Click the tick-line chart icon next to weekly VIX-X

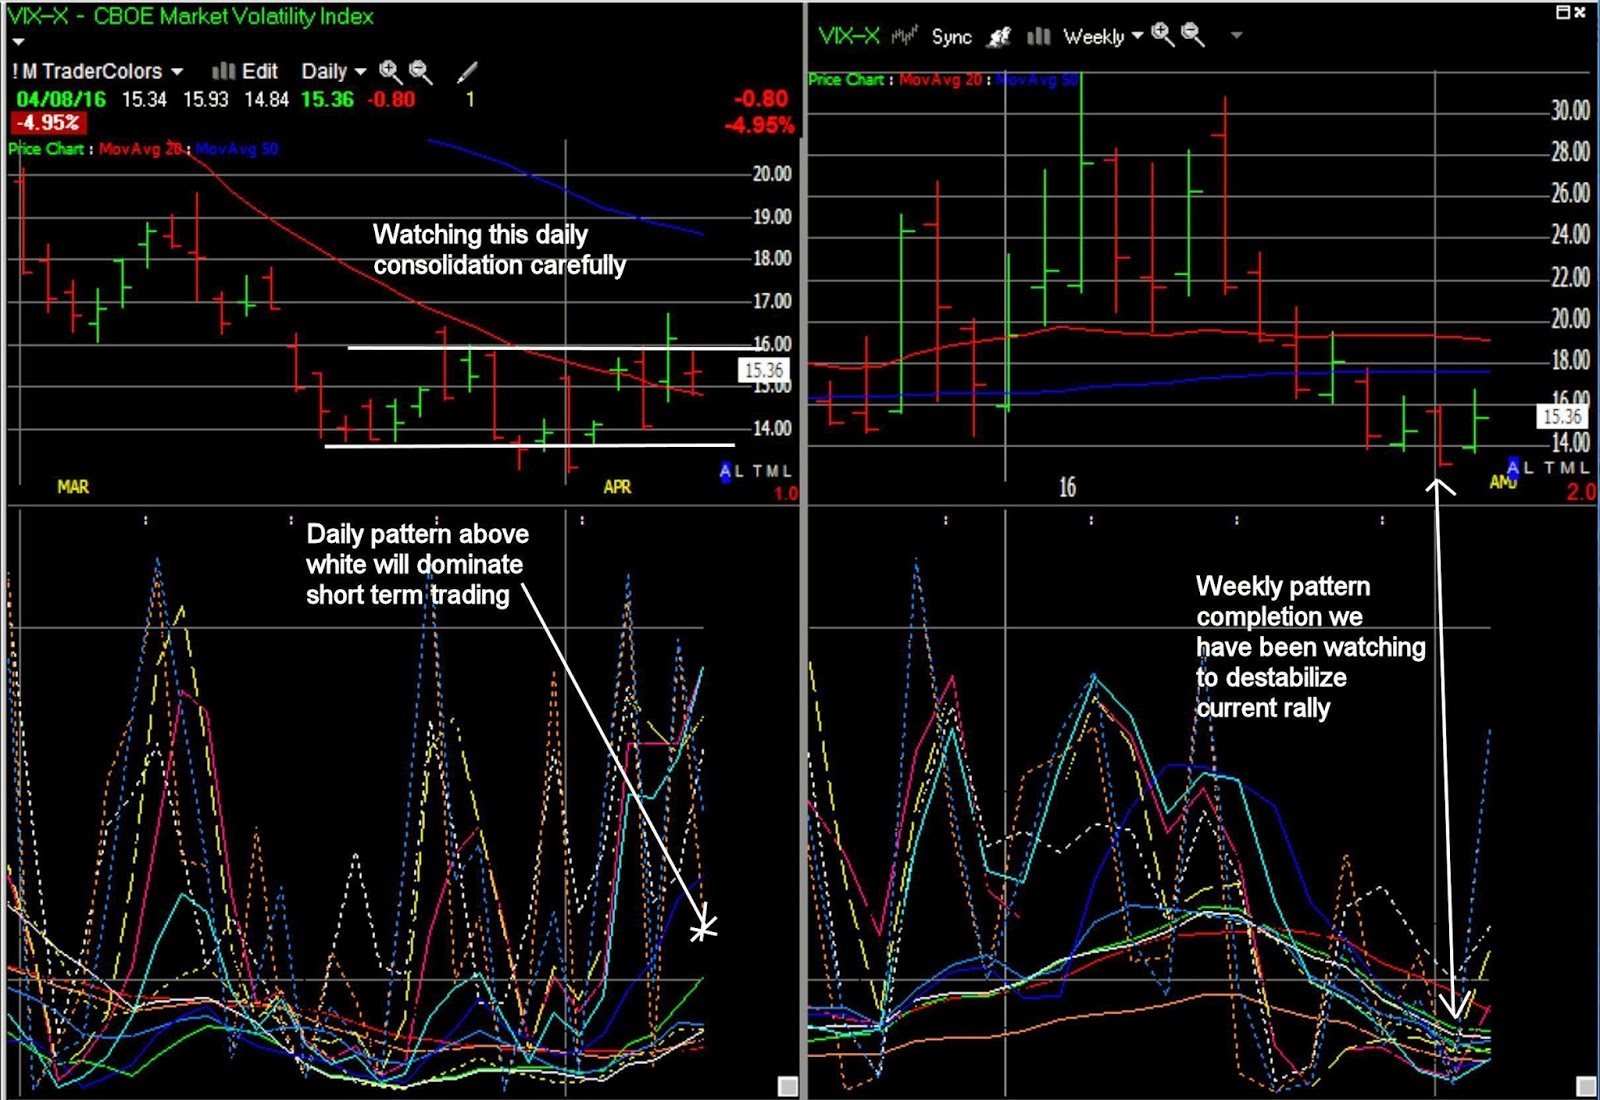tap(903, 34)
